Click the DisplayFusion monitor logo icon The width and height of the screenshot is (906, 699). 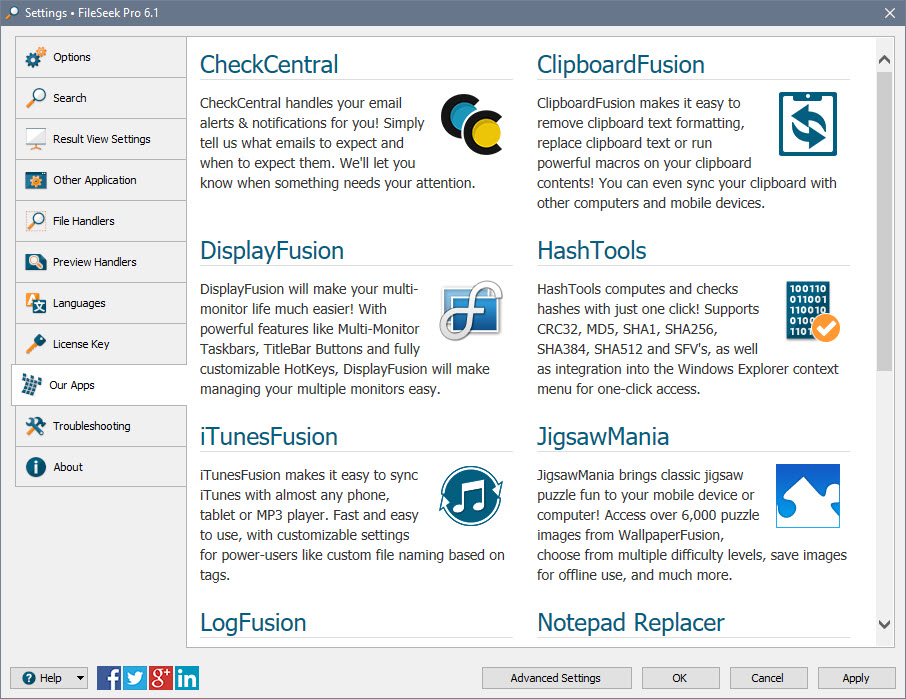pyautogui.click(x=471, y=310)
